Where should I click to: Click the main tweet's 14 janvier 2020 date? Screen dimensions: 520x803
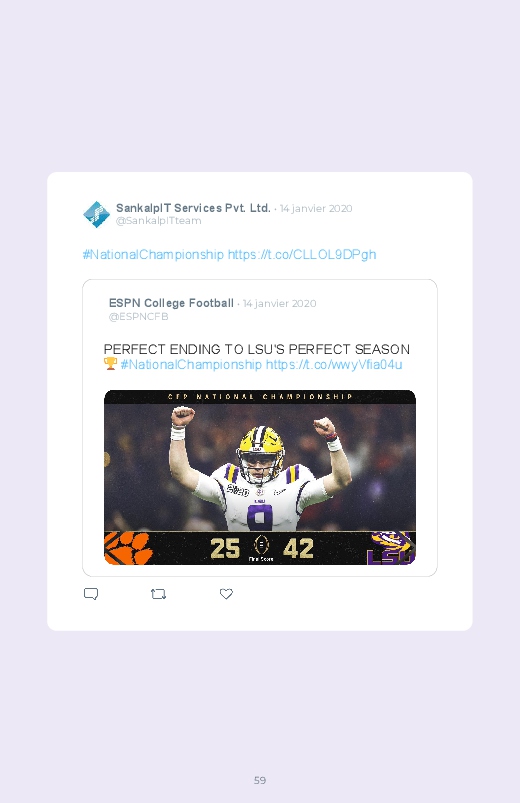(316, 208)
